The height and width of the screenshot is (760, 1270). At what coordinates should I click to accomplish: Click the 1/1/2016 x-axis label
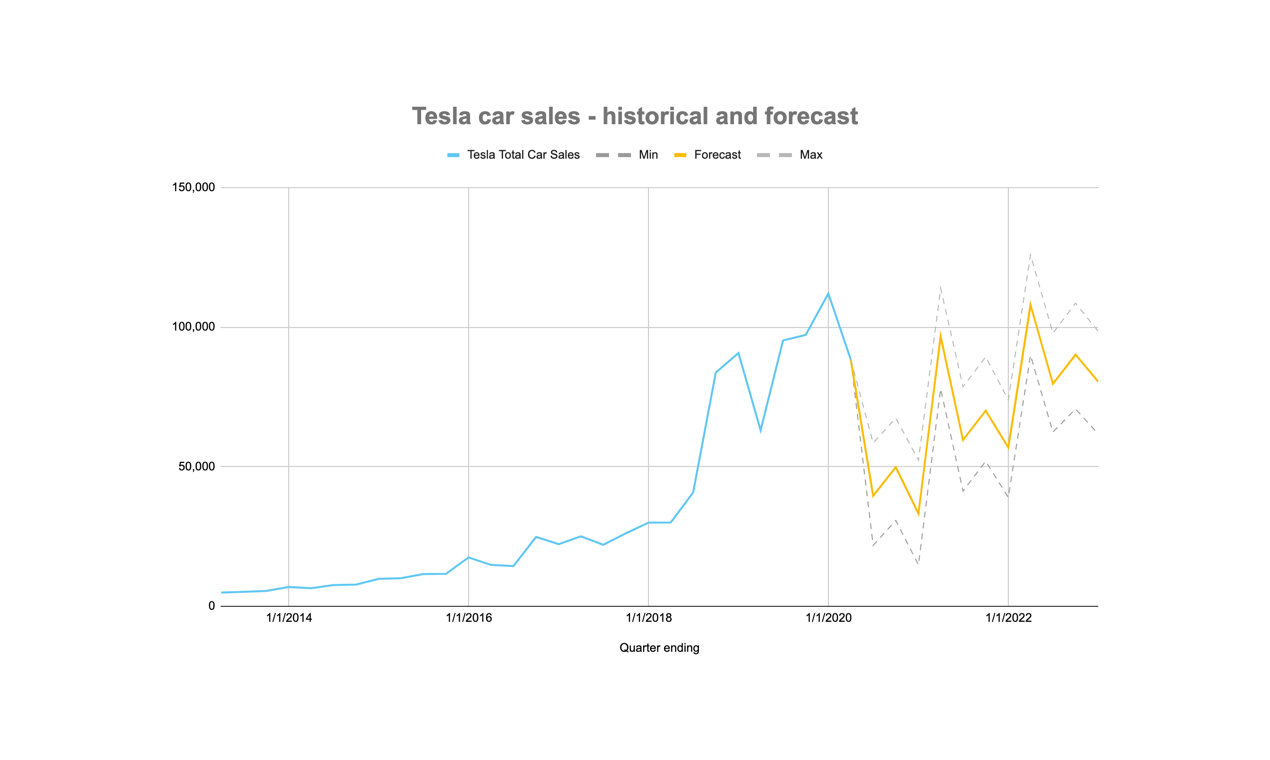(469, 618)
